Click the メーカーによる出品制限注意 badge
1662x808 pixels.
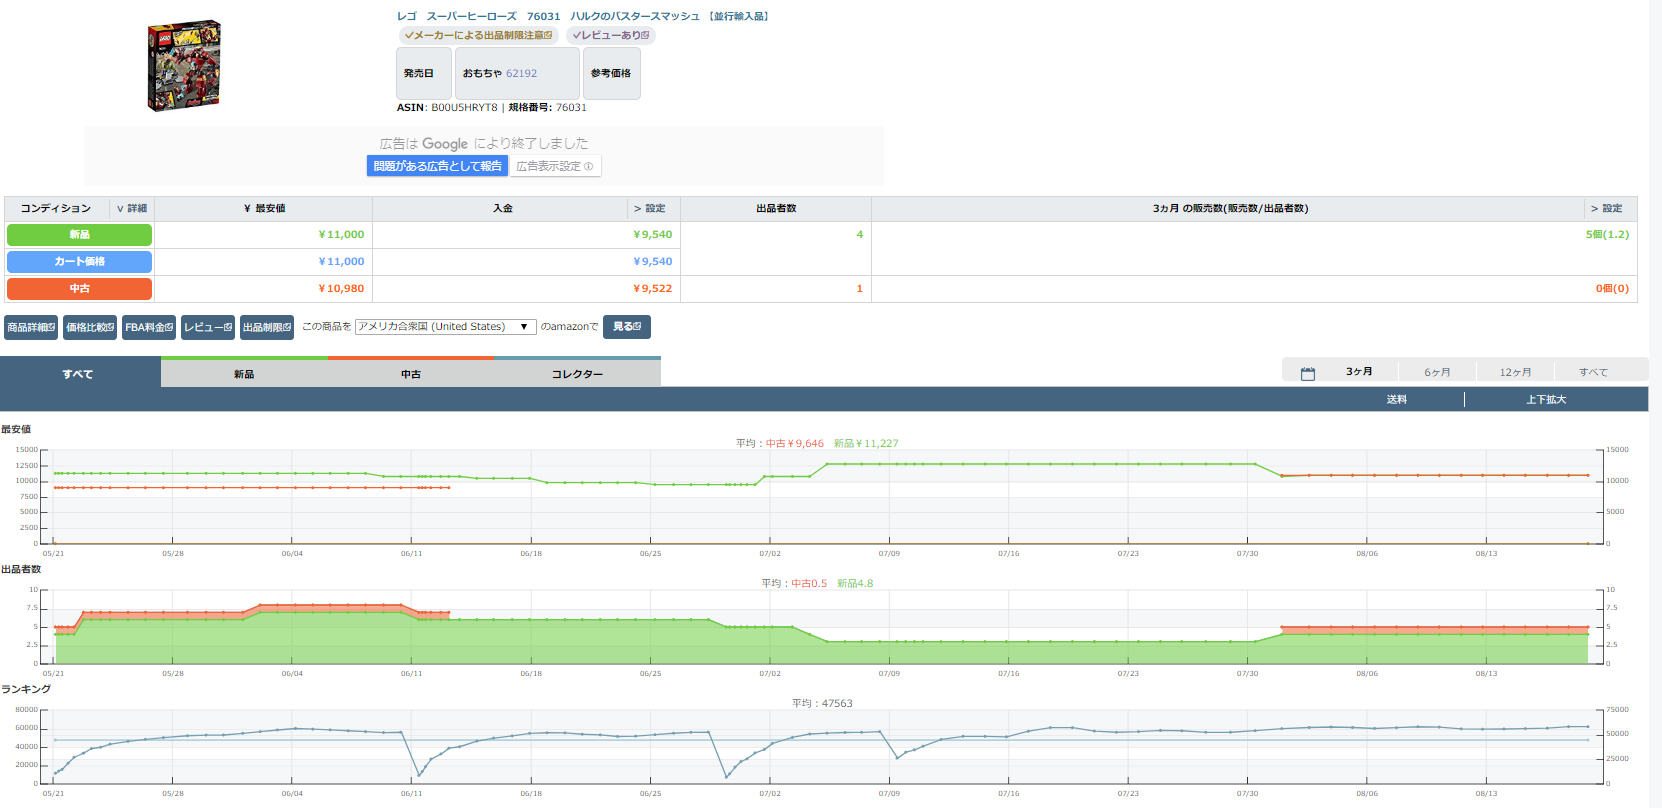click(x=478, y=35)
